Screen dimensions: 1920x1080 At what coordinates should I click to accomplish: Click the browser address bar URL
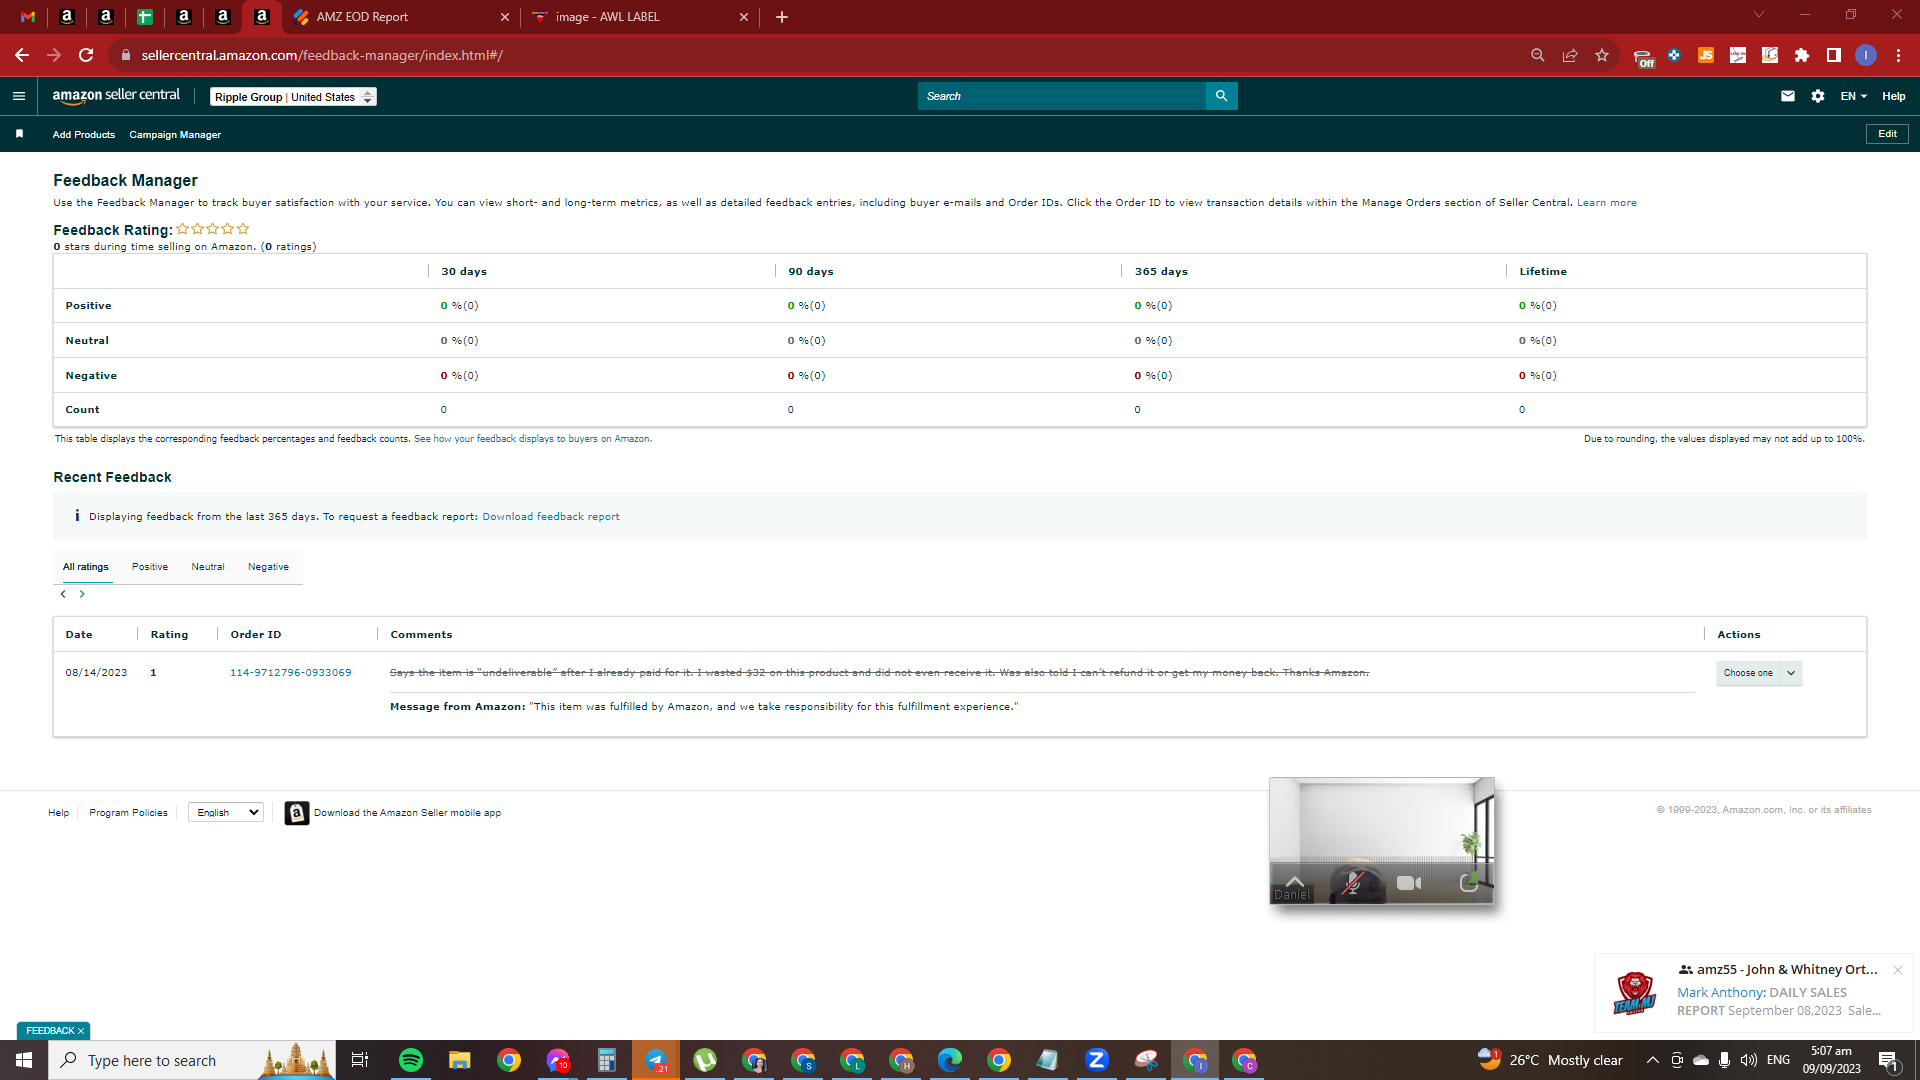(322, 55)
